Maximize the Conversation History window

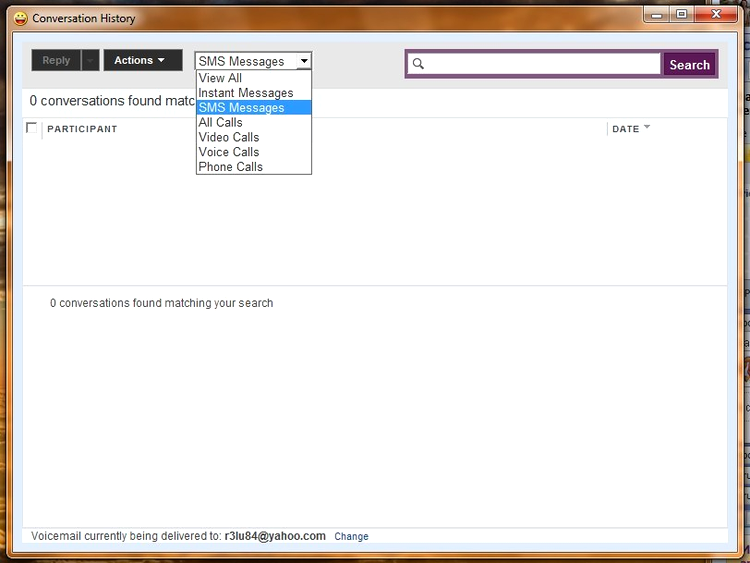681,14
